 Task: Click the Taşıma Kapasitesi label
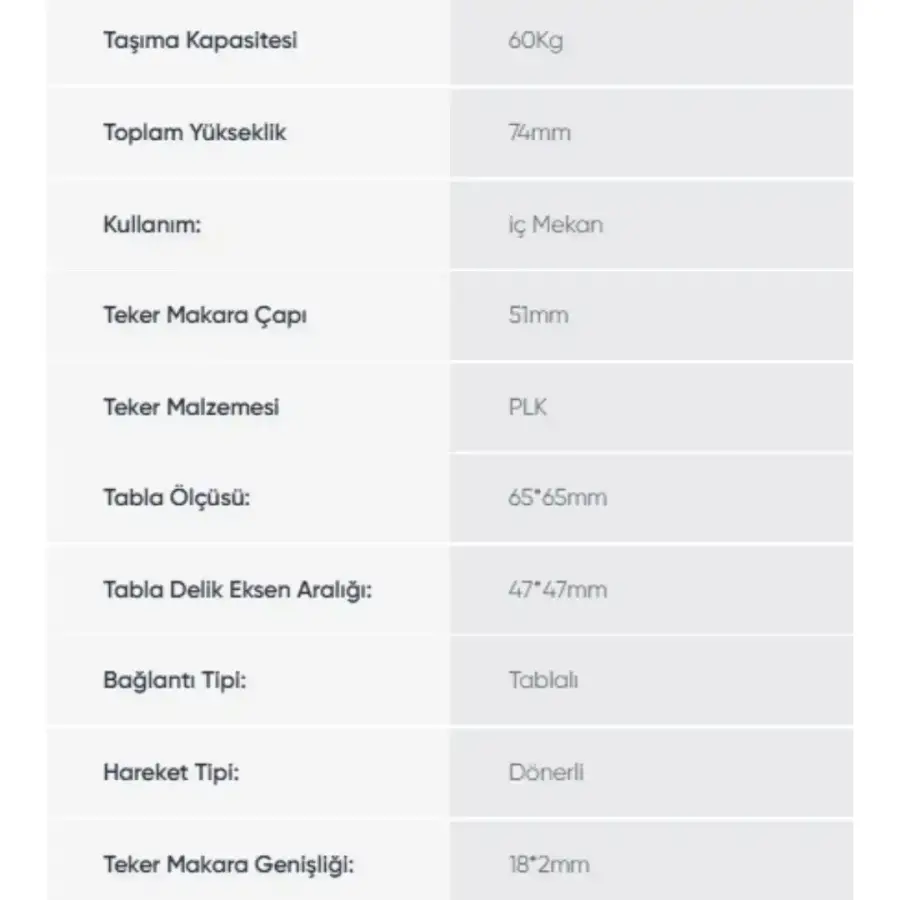pyautogui.click(x=200, y=41)
